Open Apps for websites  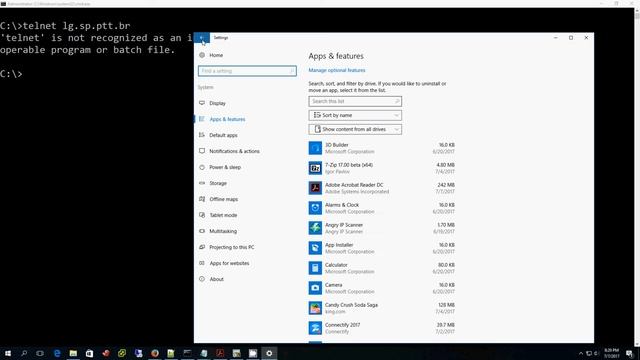[229, 263]
